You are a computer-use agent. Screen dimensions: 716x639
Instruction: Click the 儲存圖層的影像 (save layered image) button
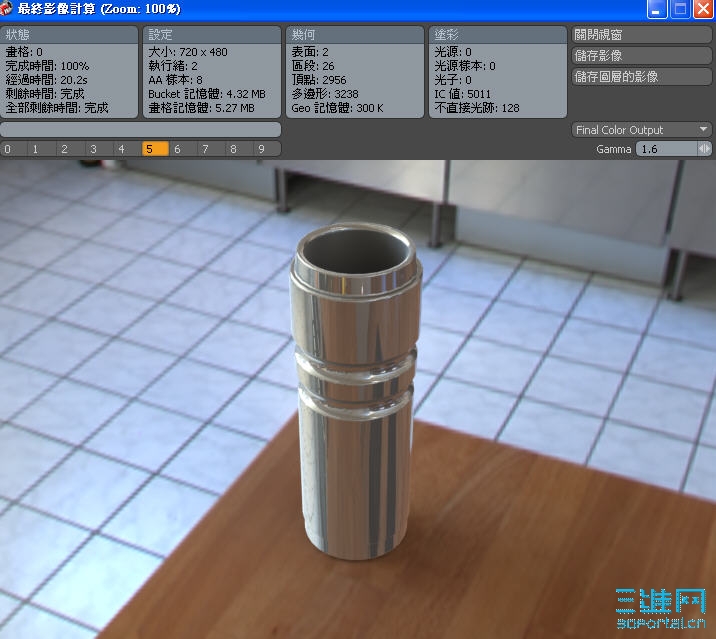(x=642, y=77)
